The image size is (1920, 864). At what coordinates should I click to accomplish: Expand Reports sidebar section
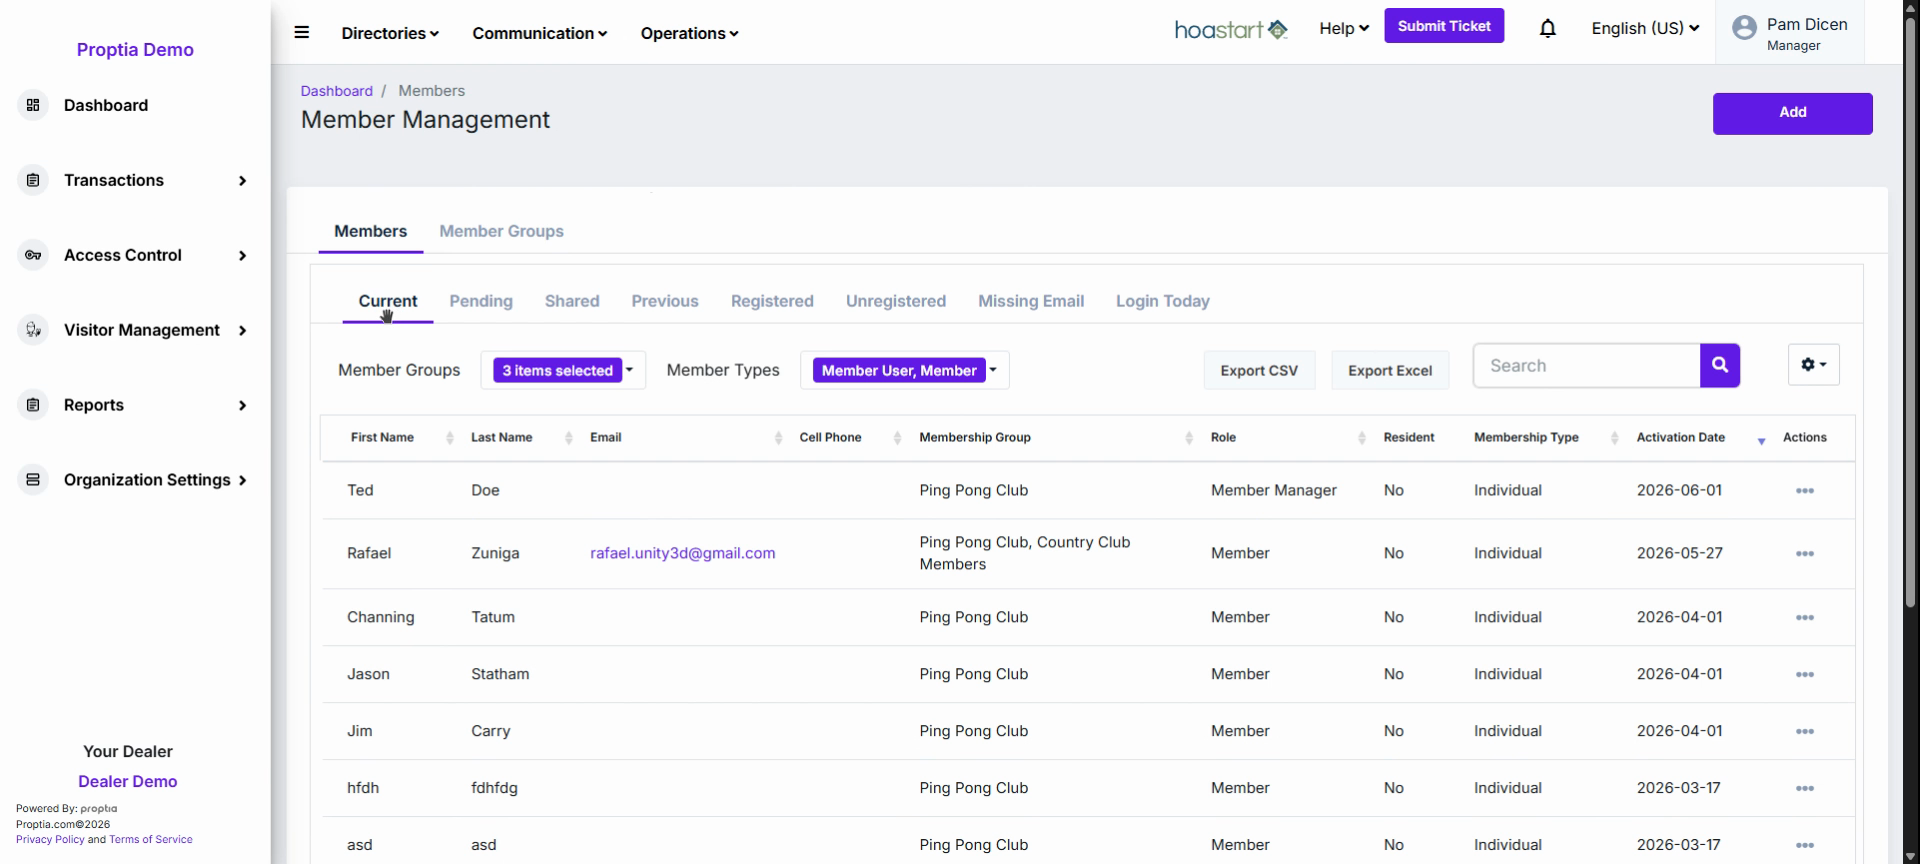pyautogui.click(x=242, y=406)
